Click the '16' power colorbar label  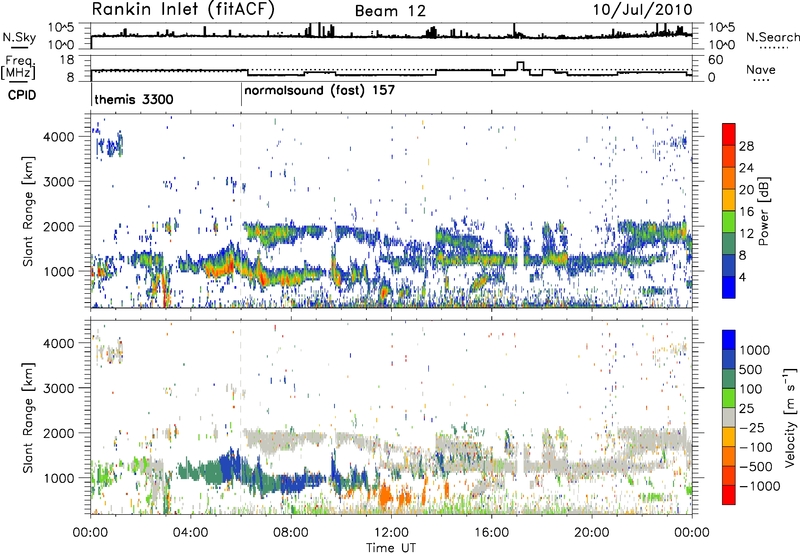(746, 212)
